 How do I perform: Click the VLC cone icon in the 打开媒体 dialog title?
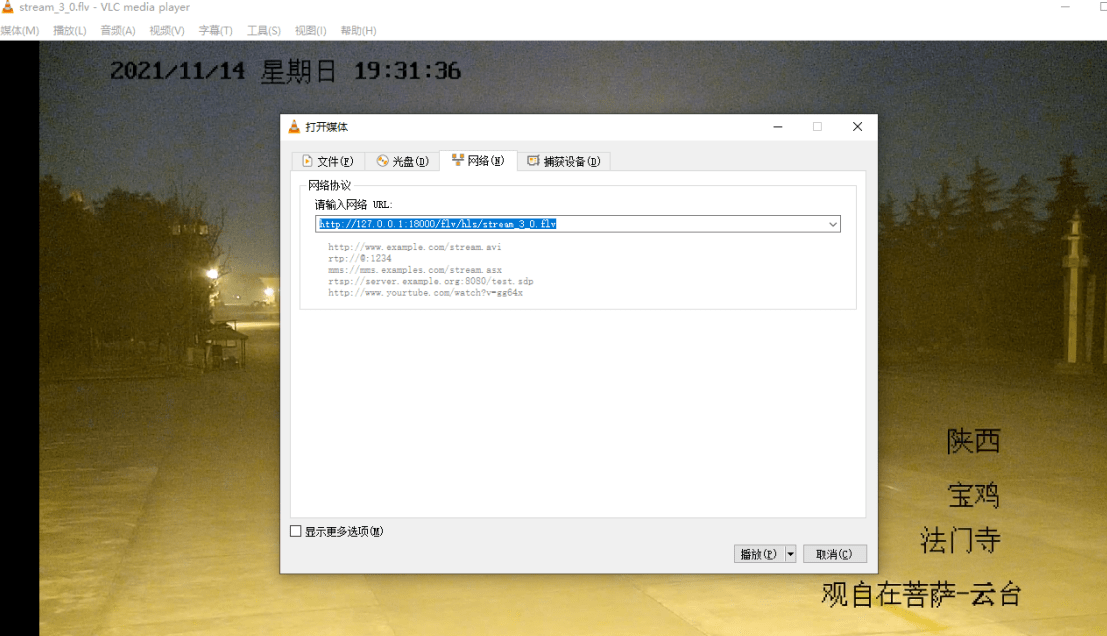[294, 127]
